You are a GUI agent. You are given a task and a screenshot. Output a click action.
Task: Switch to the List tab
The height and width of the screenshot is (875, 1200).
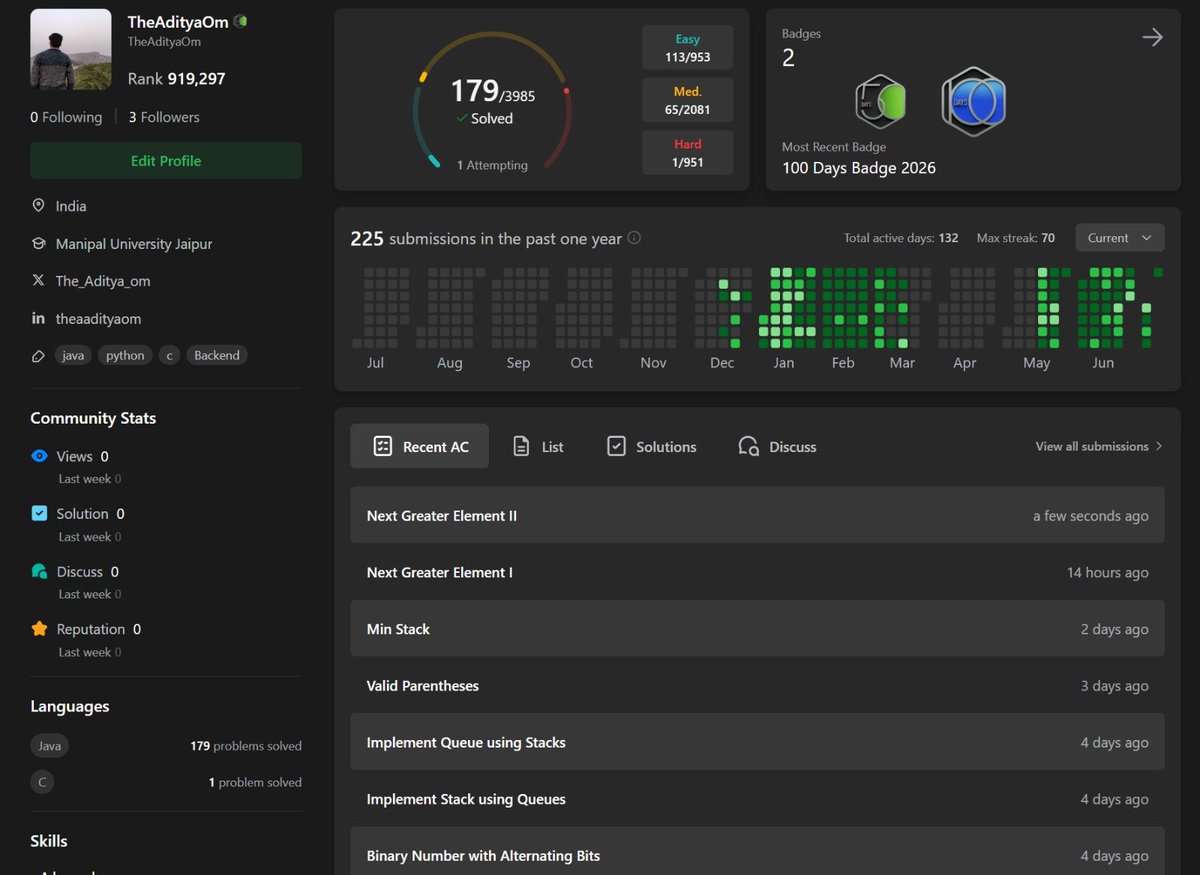click(x=538, y=446)
